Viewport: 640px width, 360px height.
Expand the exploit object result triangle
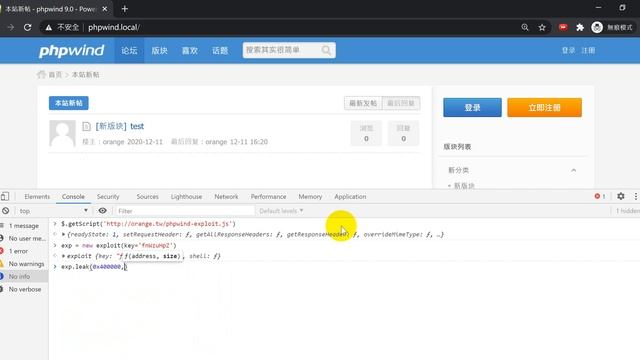coord(64,256)
